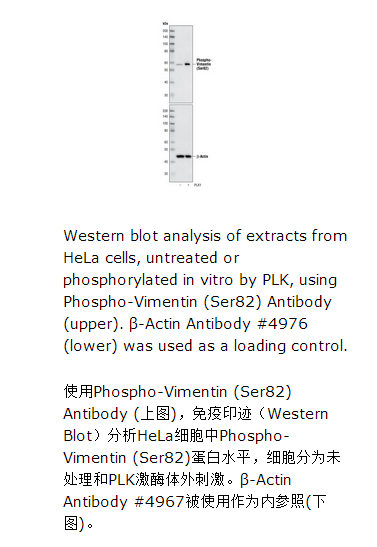
Task: Click the lower β-Actin blot panel
Action: 181,143
